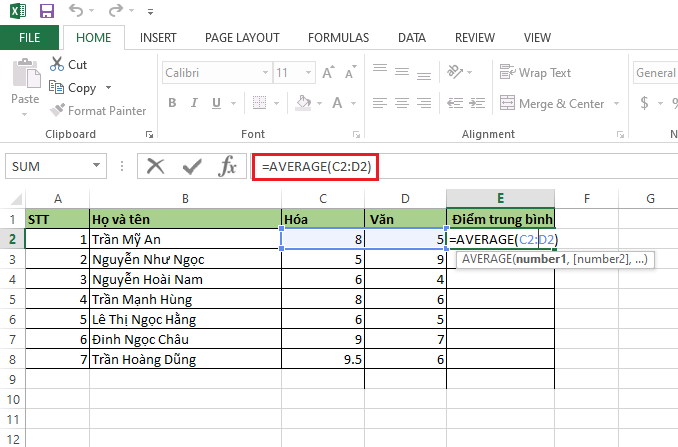Click the Paste clipboard icon
The height and width of the screenshot is (447, 678).
(26, 73)
